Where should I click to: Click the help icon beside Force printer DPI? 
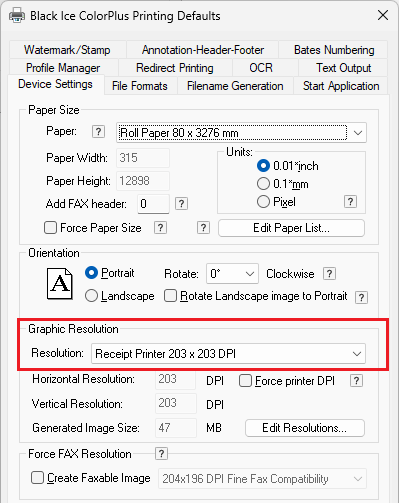356,381
